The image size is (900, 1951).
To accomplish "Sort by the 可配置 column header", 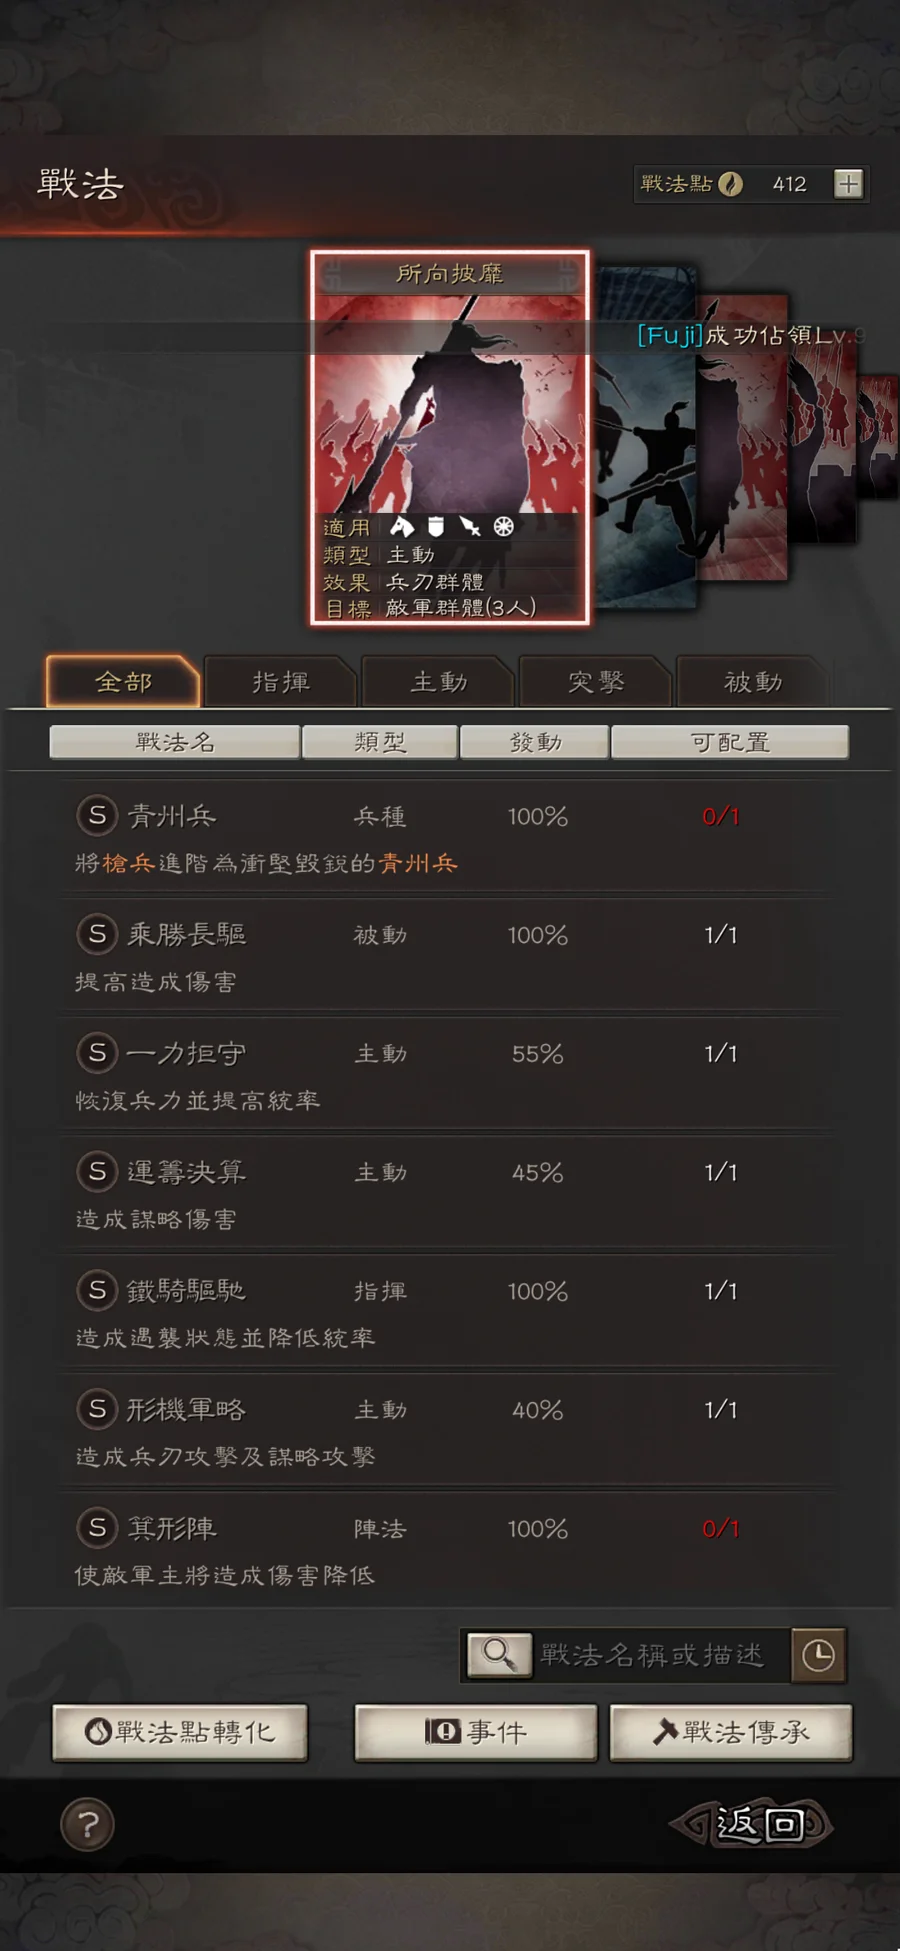I will pyautogui.click(x=730, y=742).
